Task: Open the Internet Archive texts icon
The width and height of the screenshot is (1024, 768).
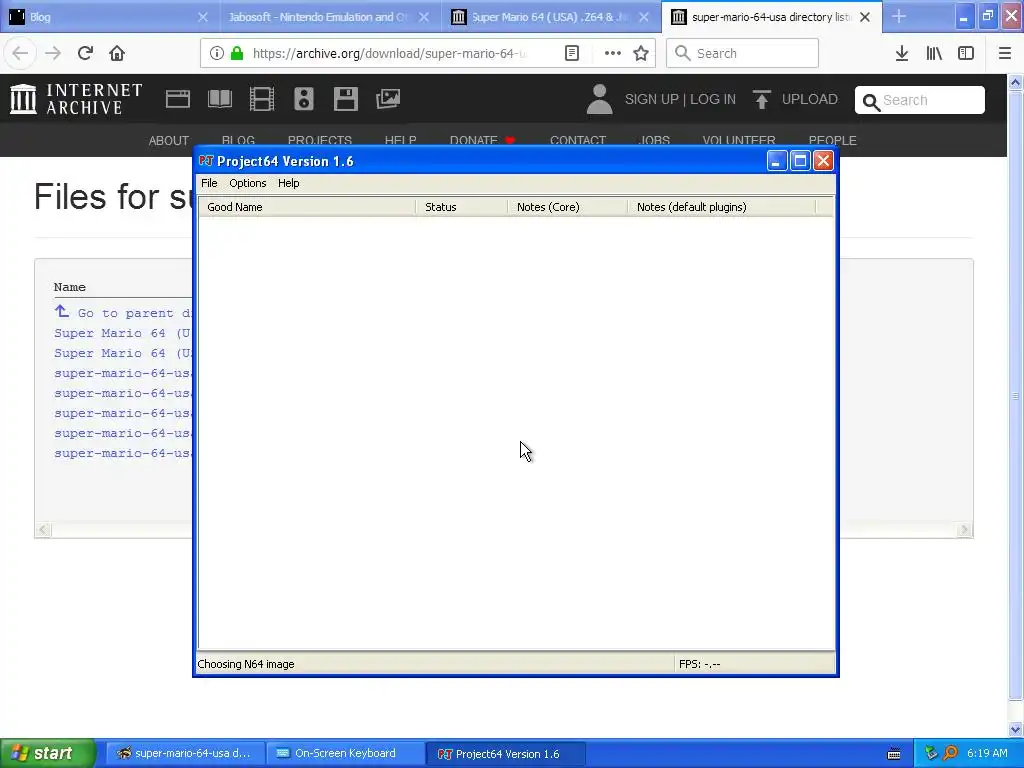Action: (220, 99)
